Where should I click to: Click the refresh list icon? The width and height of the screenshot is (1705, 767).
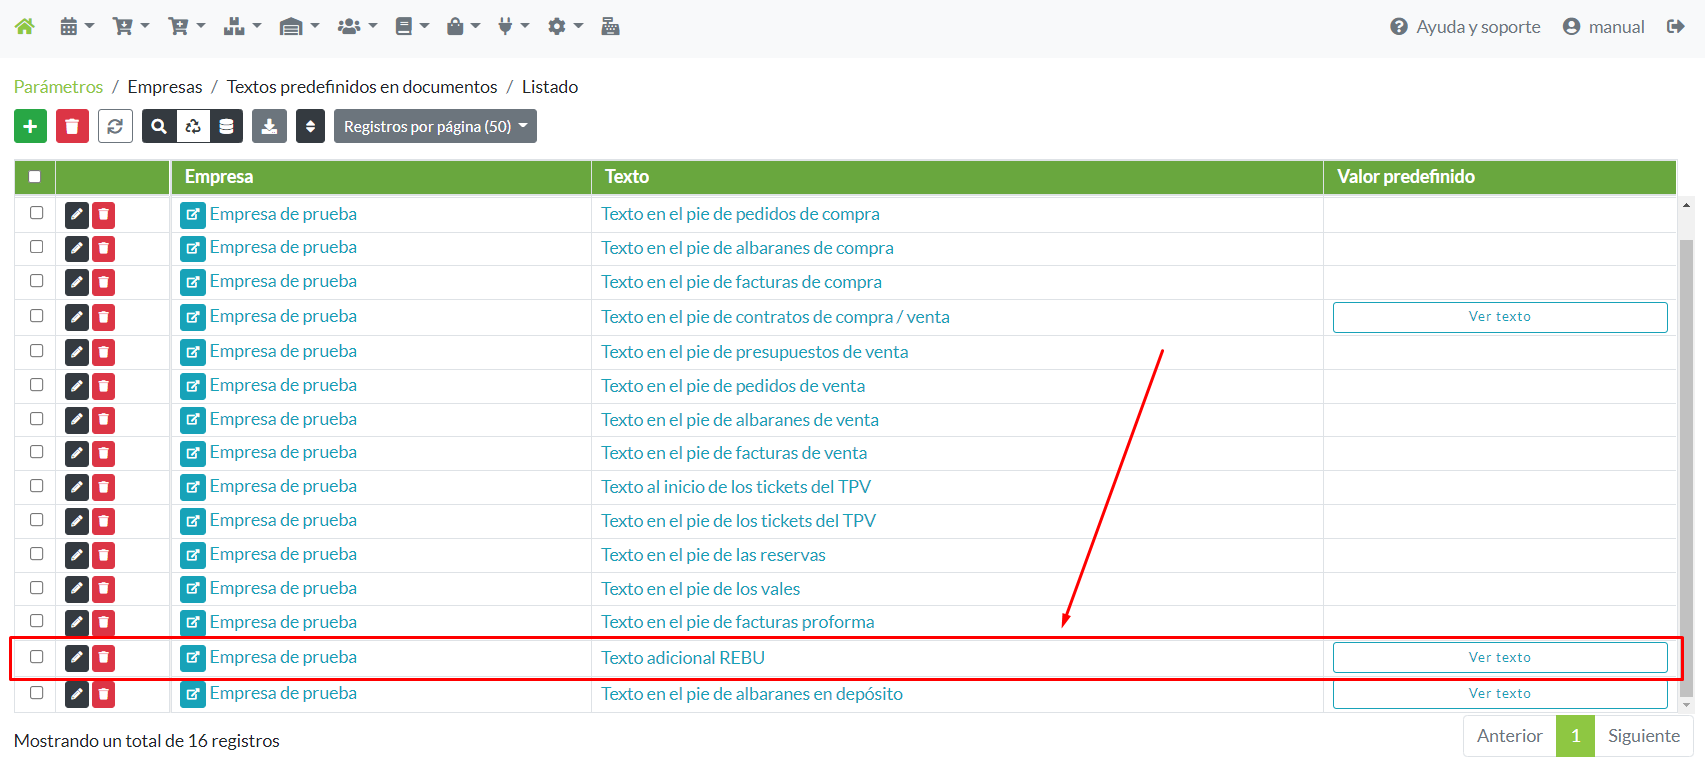(115, 126)
